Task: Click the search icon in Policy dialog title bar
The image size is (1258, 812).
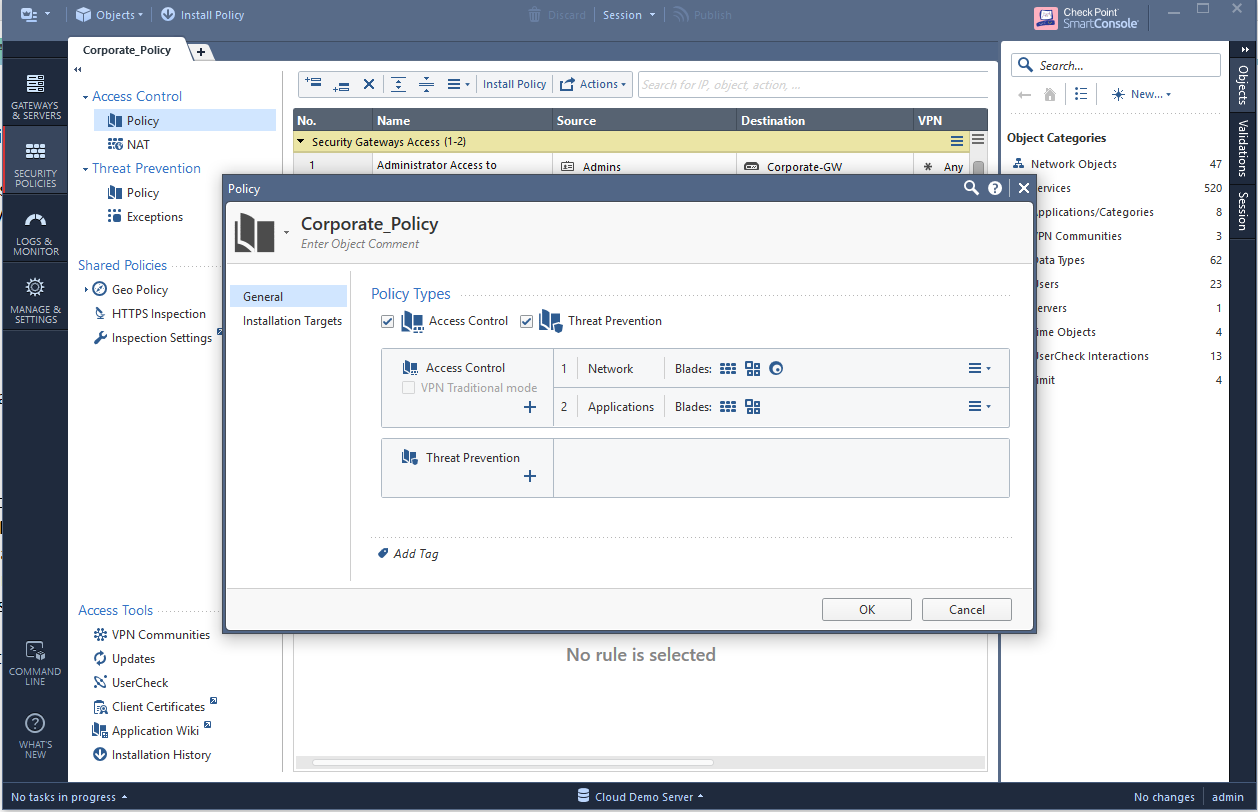Action: pos(971,188)
